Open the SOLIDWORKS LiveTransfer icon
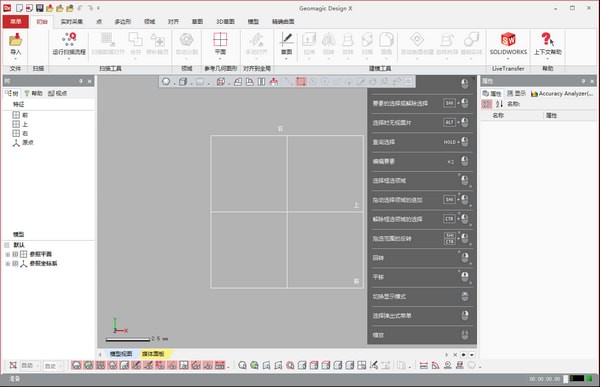Screen dimensions: 600x387 [x=508, y=39]
